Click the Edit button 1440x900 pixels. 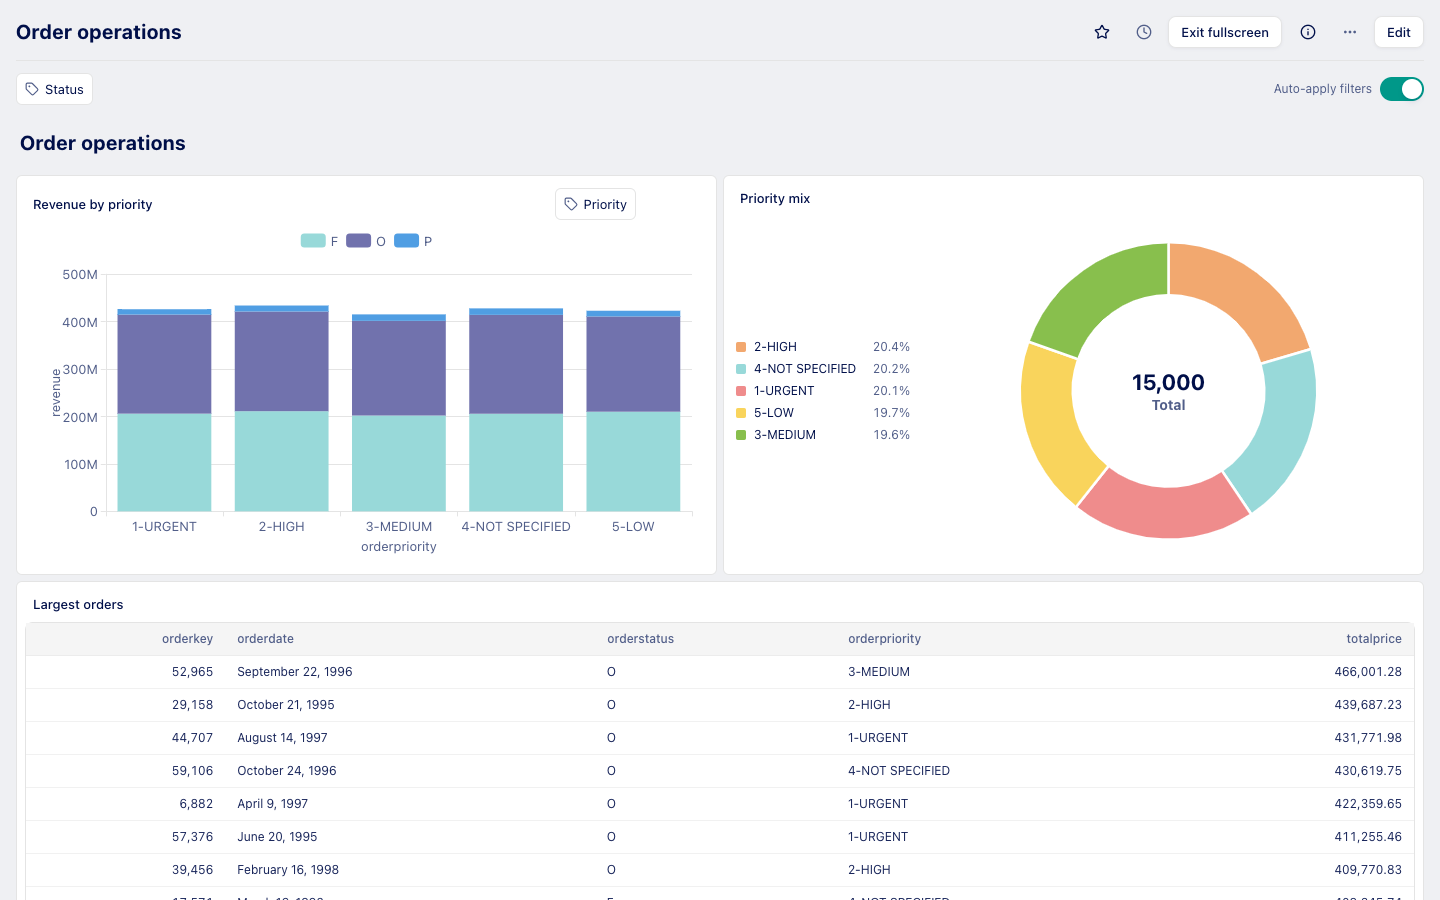tap(1399, 32)
